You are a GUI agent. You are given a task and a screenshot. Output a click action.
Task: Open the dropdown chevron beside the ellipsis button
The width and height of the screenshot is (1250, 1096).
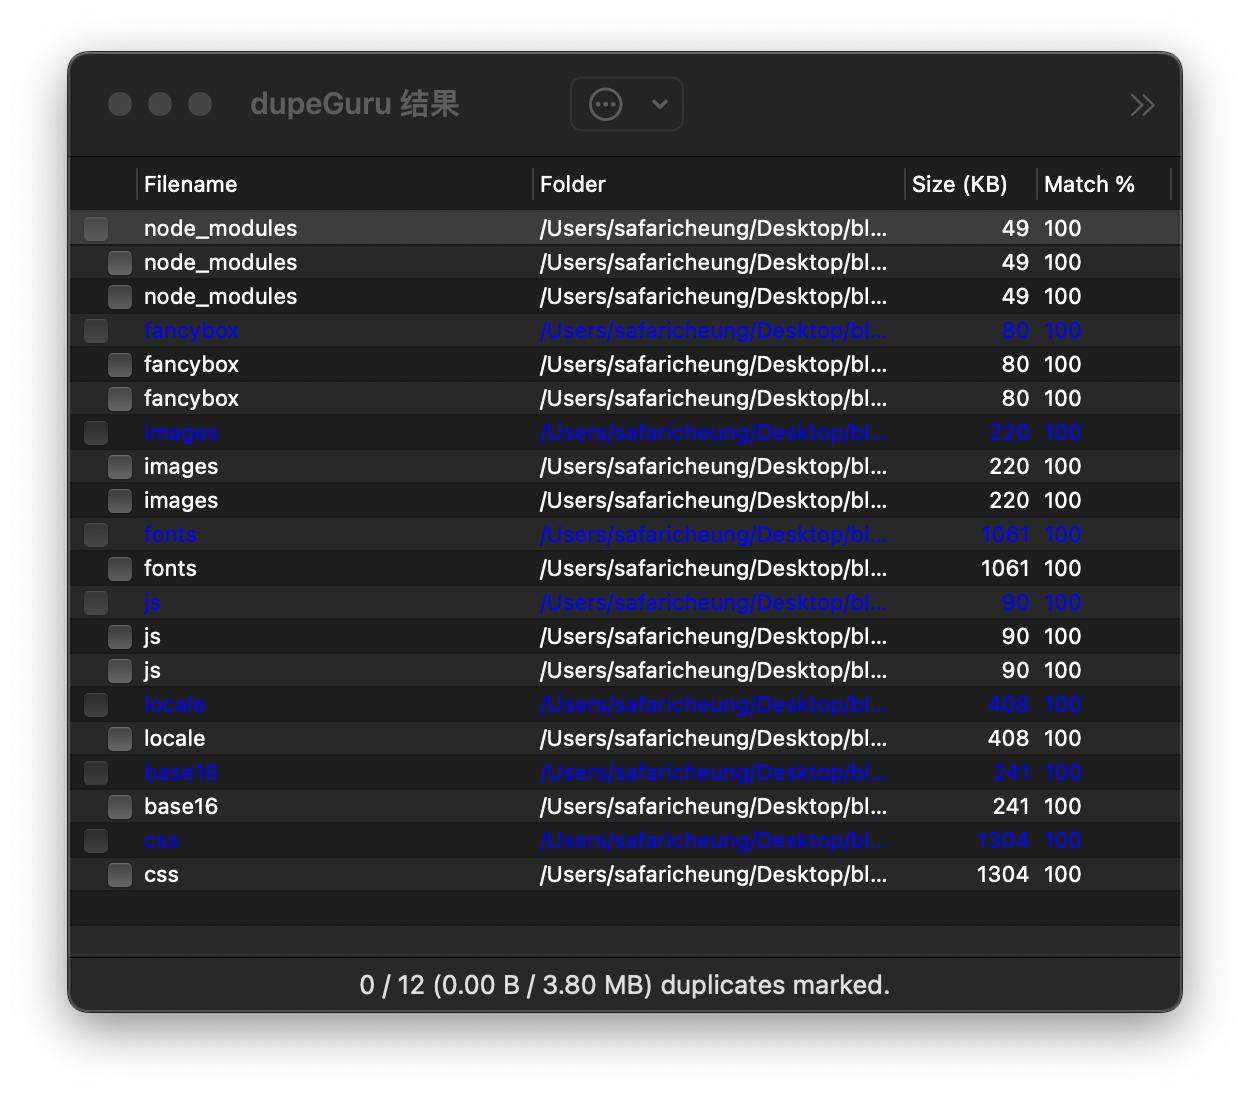tap(658, 104)
